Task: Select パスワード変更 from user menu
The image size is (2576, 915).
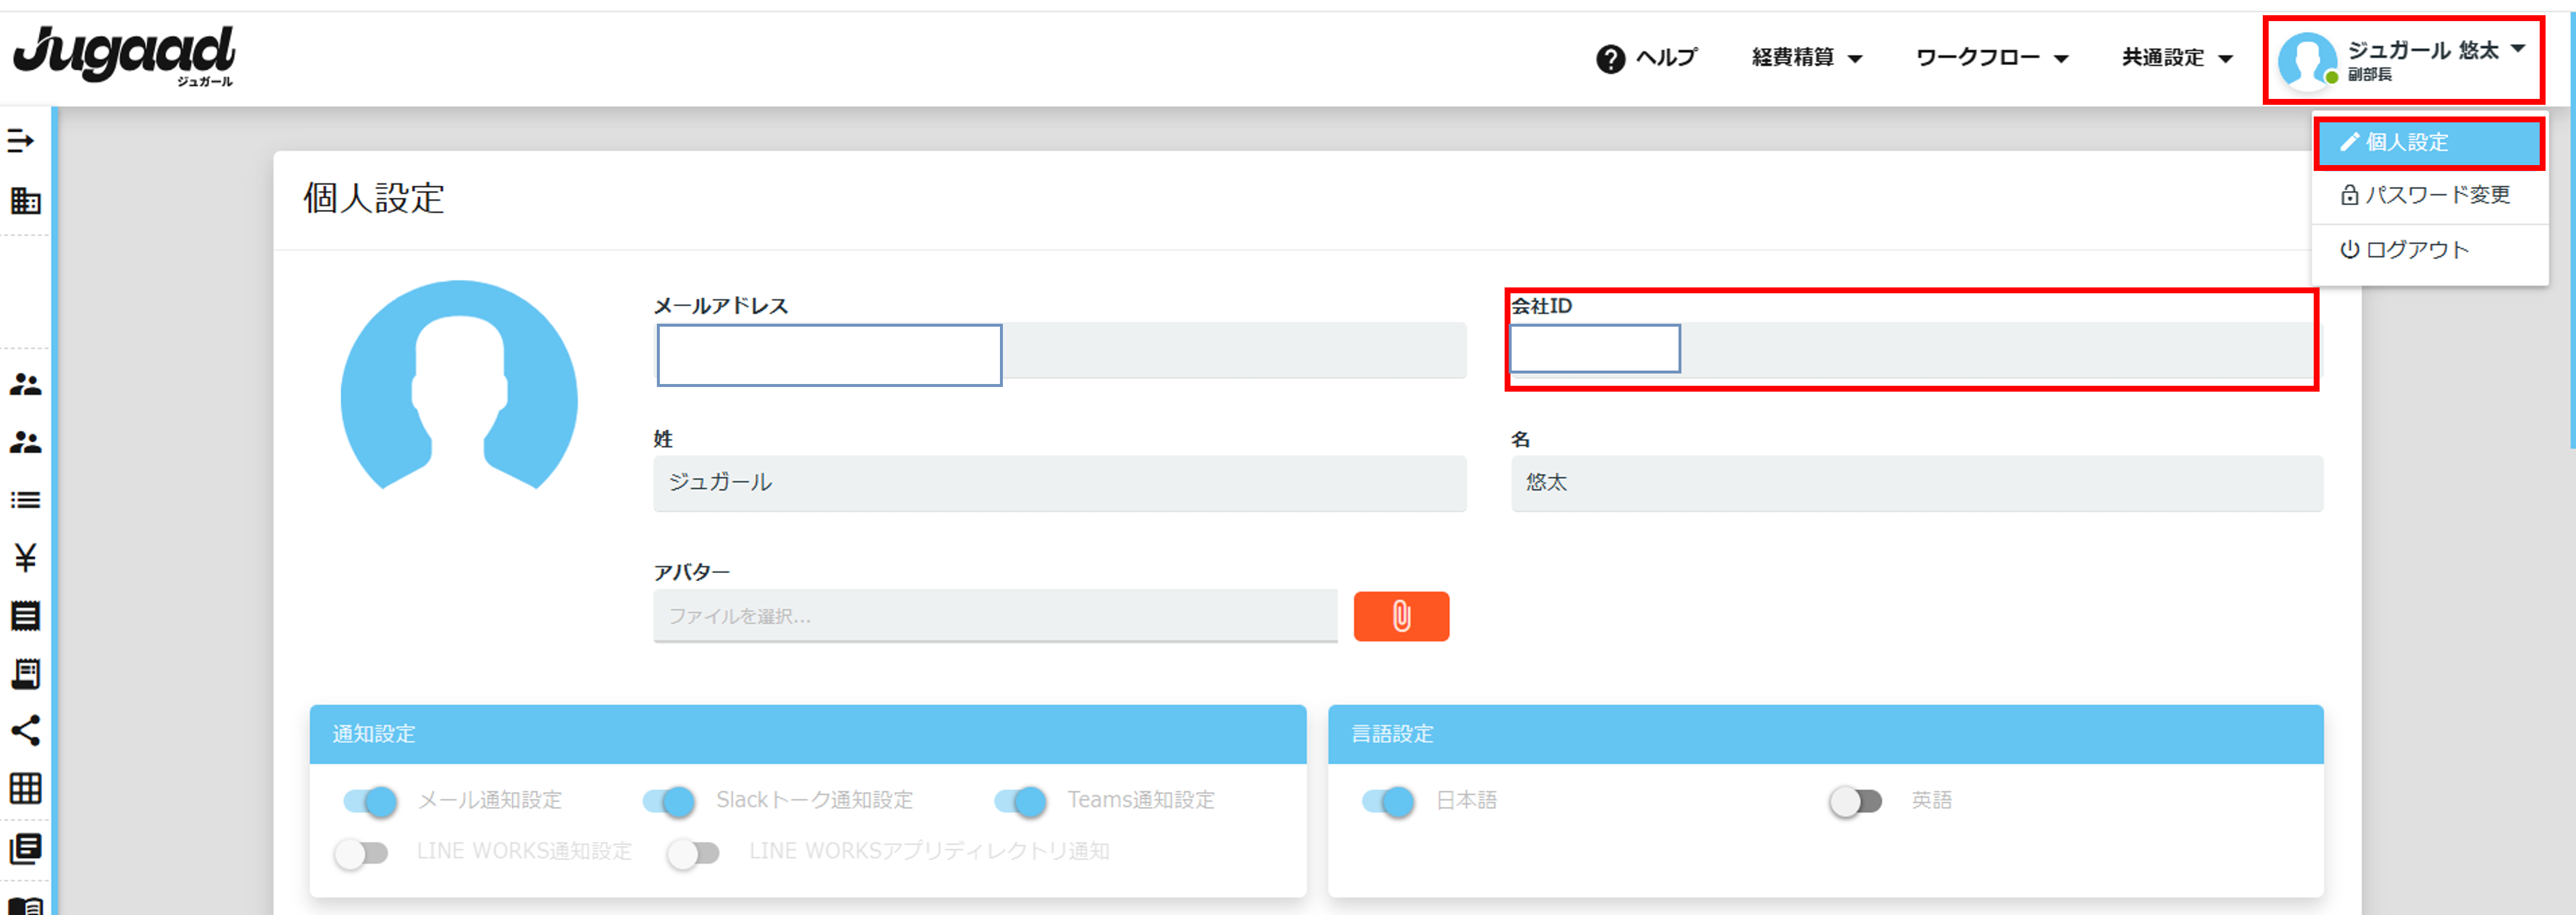Action: point(2429,195)
